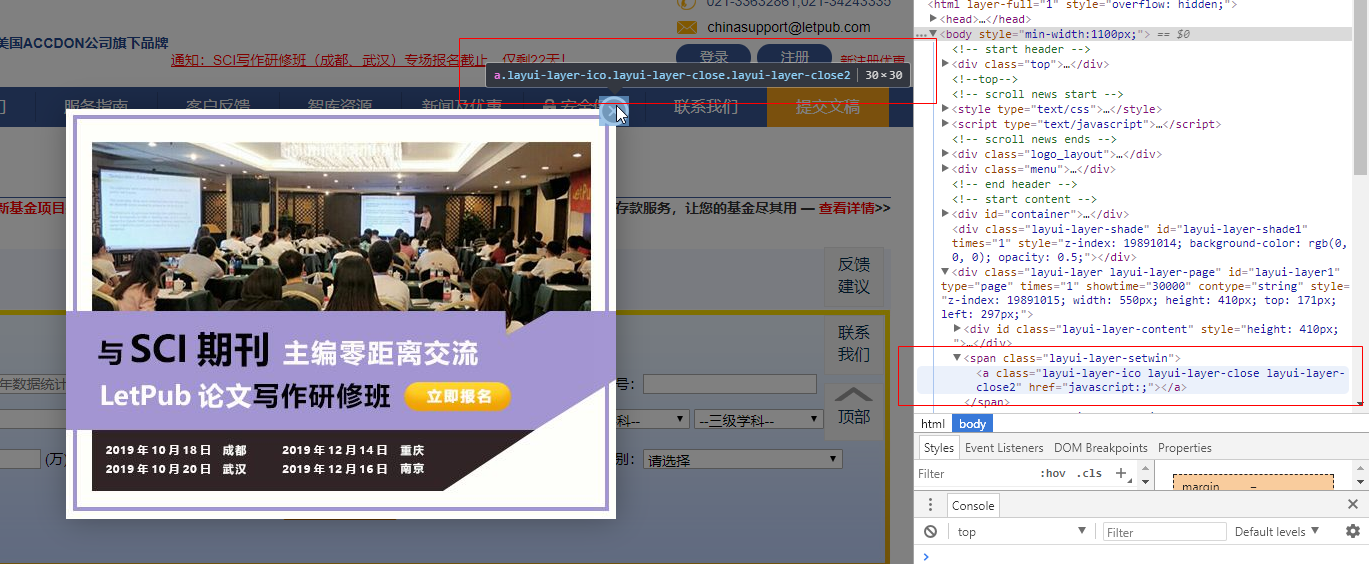
Task: Select the html breadcrumb
Action: click(933, 424)
